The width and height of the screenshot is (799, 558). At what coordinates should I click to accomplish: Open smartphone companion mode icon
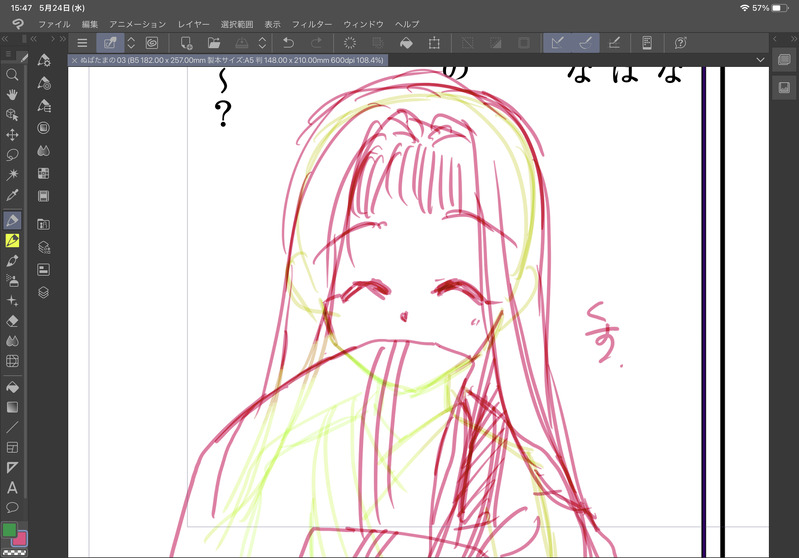click(x=647, y=43)
